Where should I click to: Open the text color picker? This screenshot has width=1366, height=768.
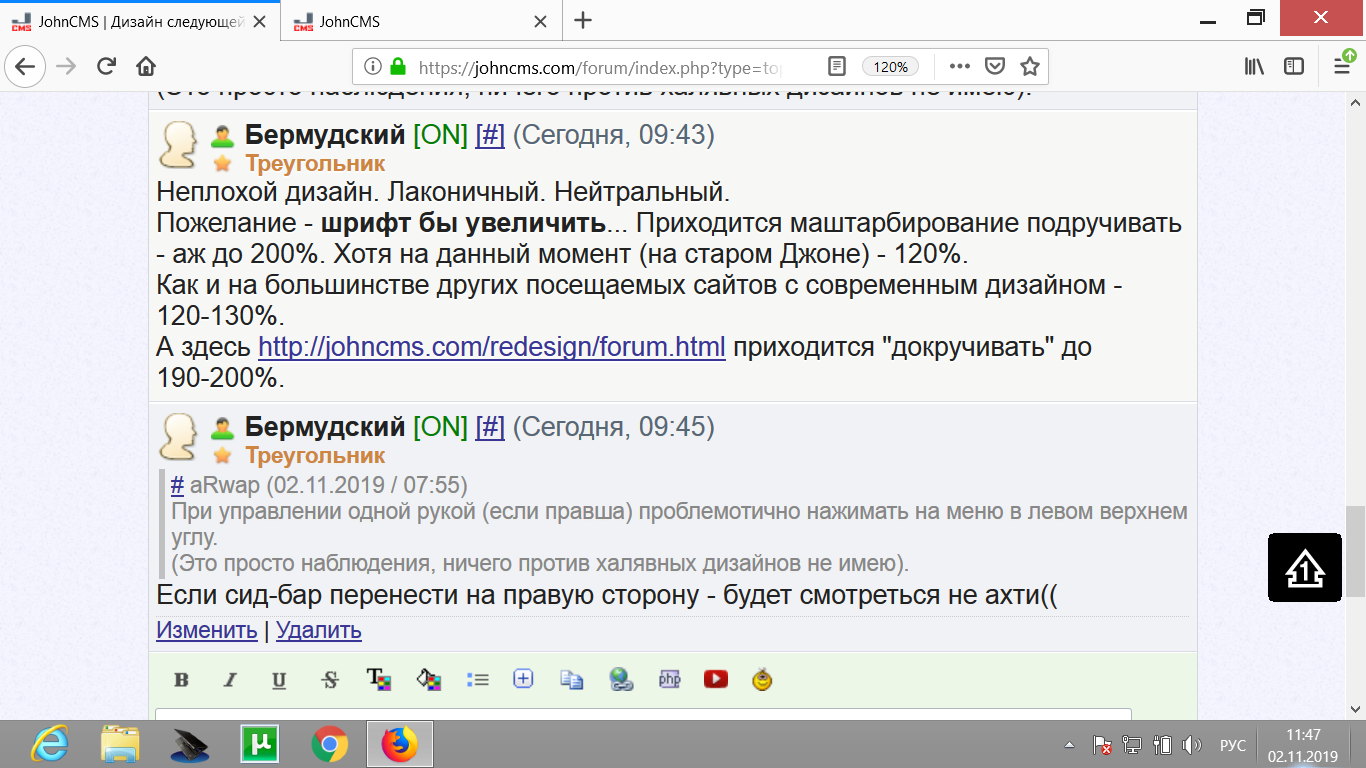(379, 680)
